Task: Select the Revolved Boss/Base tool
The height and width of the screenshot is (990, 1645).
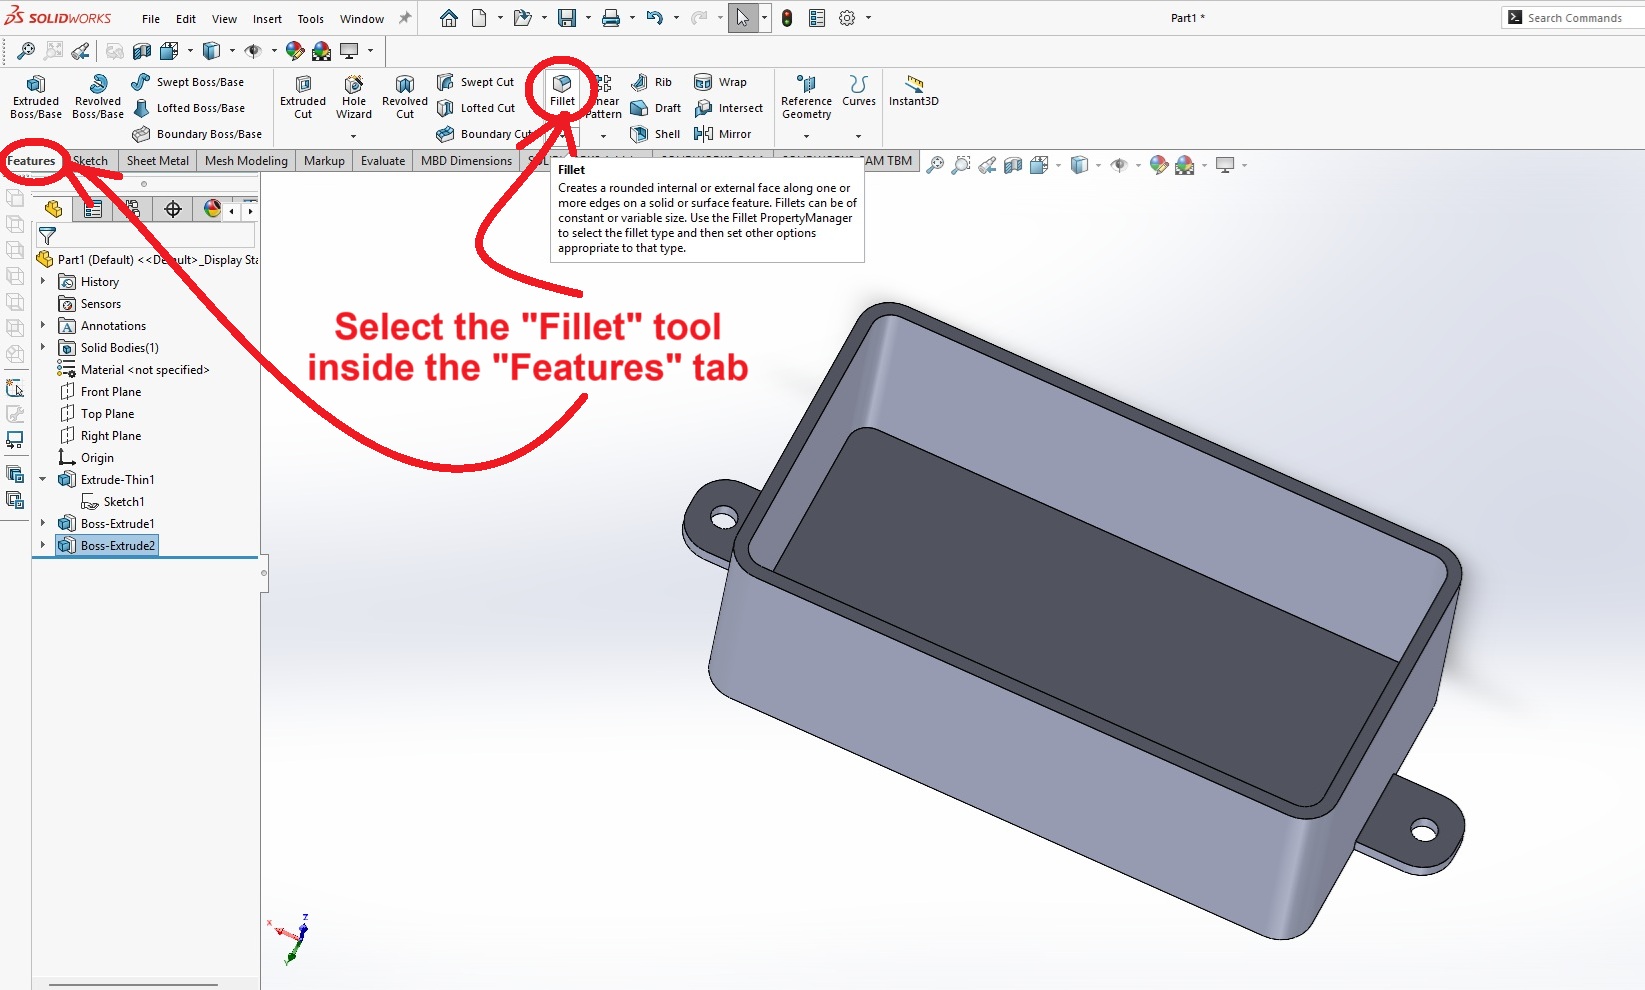Action: coord(98,96)
